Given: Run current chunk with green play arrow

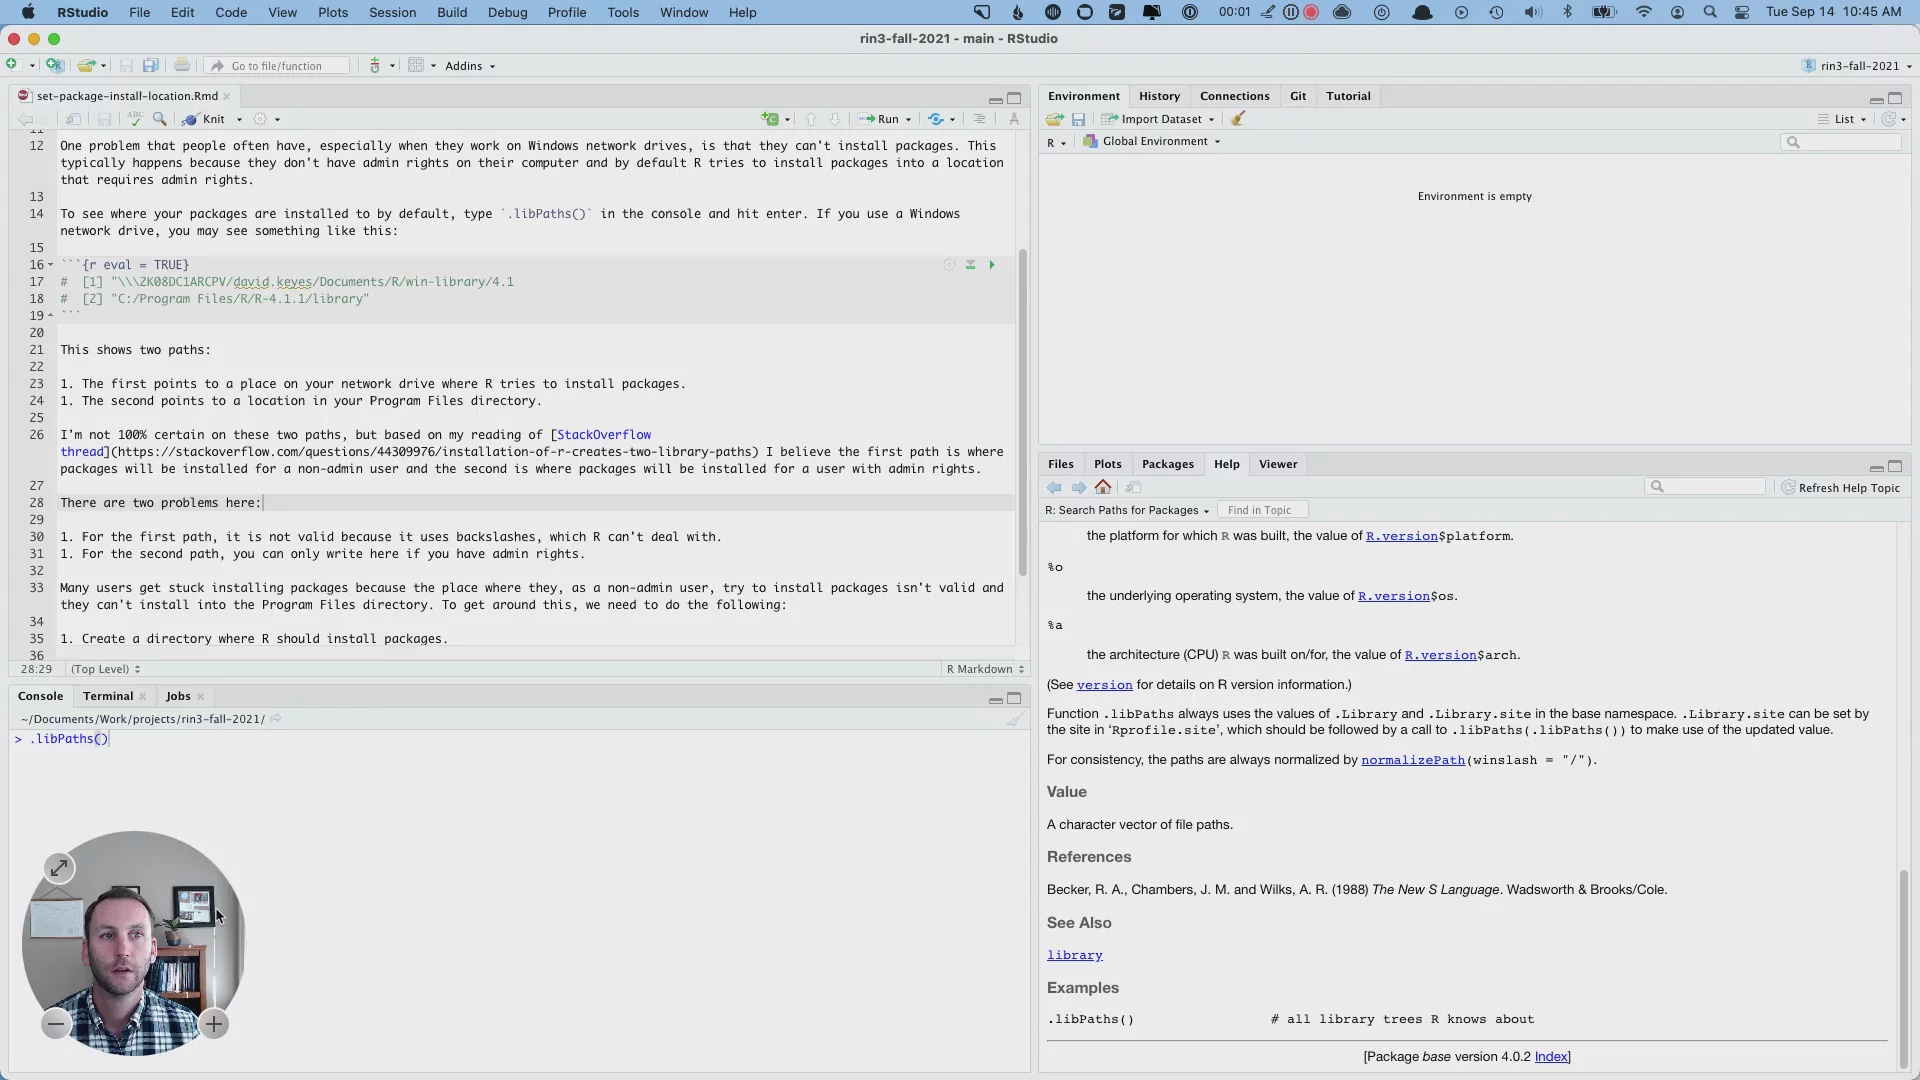Looking at the screenshot, I should point(992,265).
